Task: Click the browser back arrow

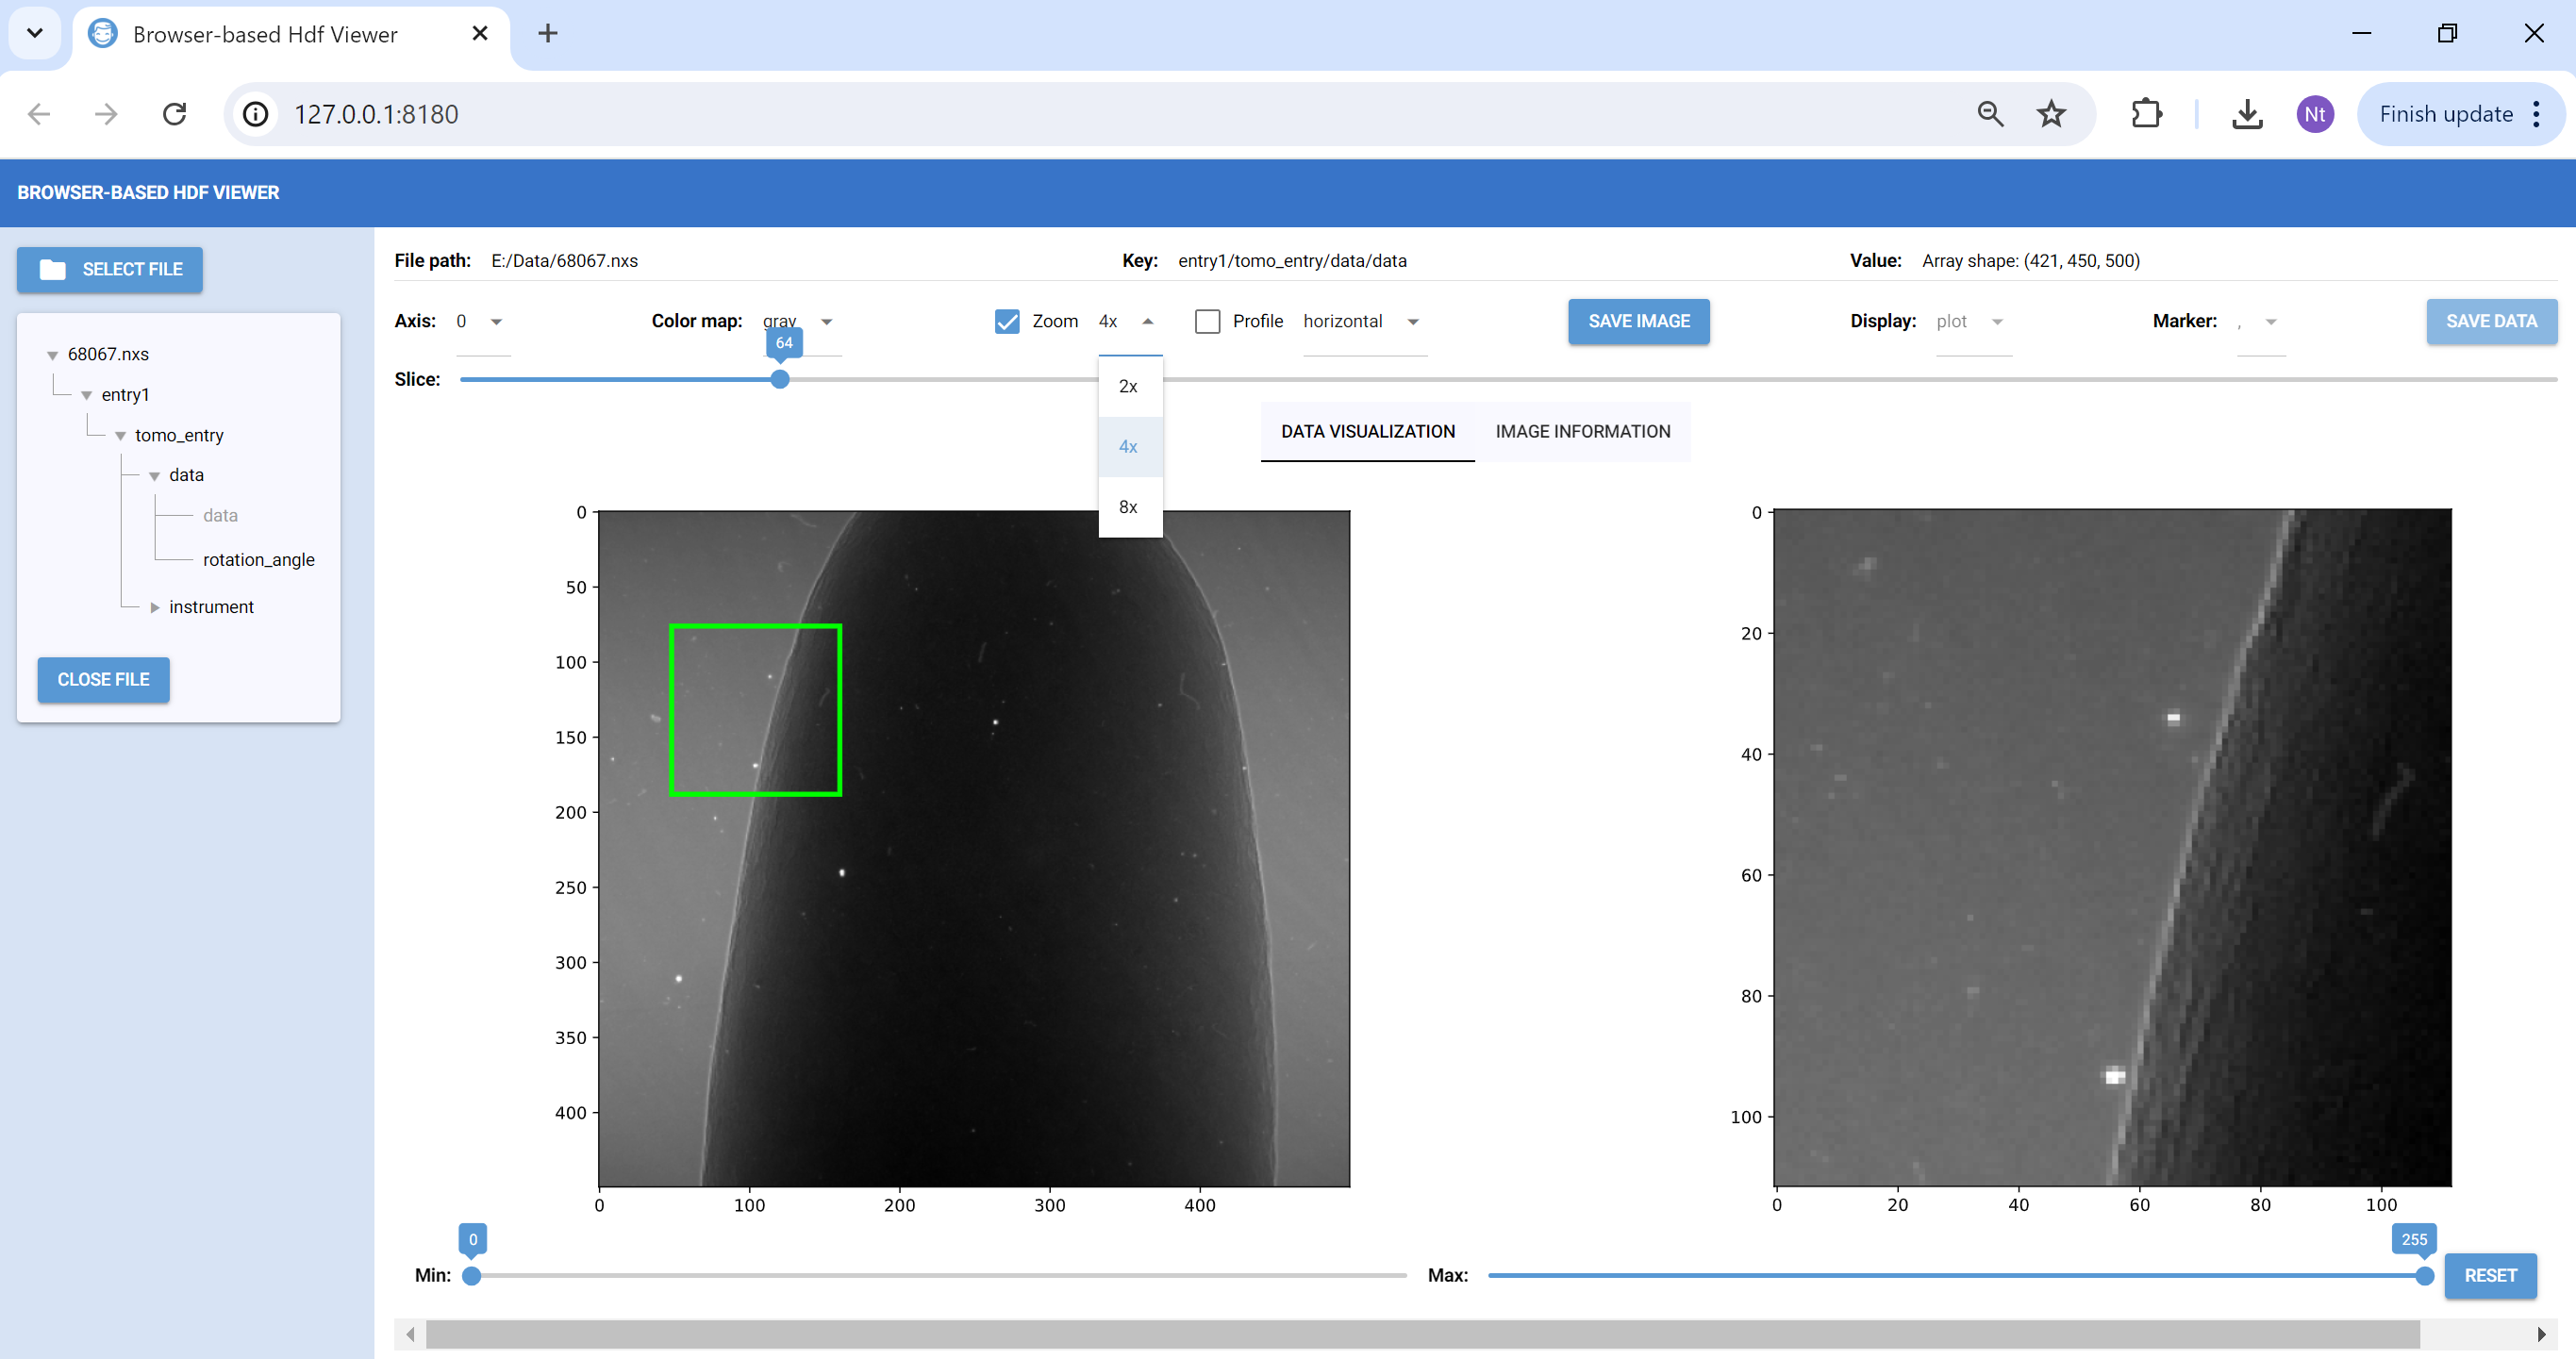Action: 39,114
